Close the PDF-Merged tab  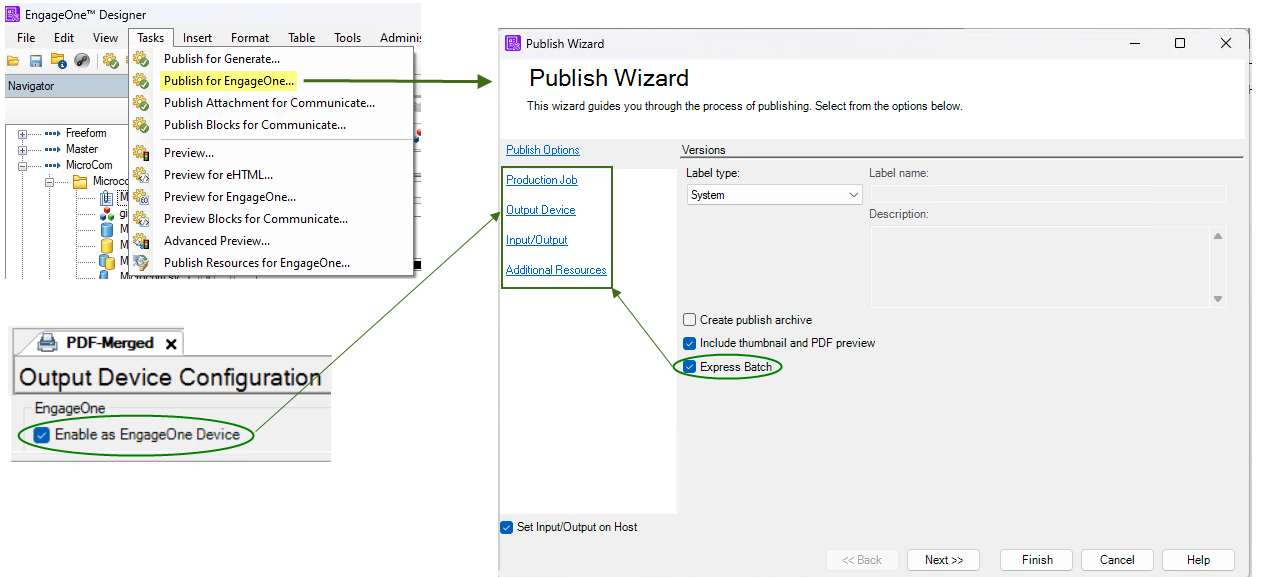[171, 343]
